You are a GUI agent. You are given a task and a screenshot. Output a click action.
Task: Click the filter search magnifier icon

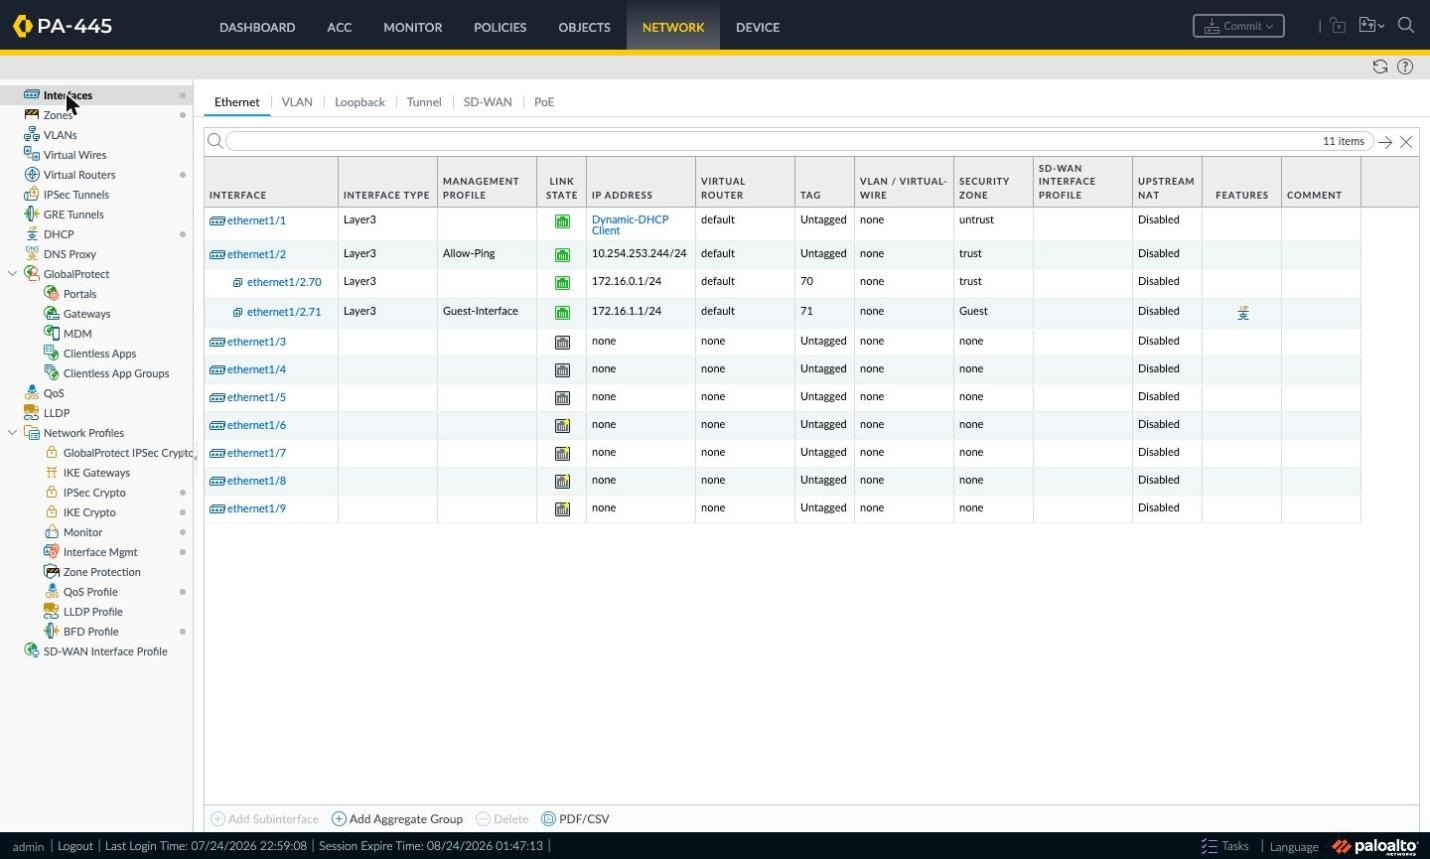pyautogui.click(x=215, y=141)
